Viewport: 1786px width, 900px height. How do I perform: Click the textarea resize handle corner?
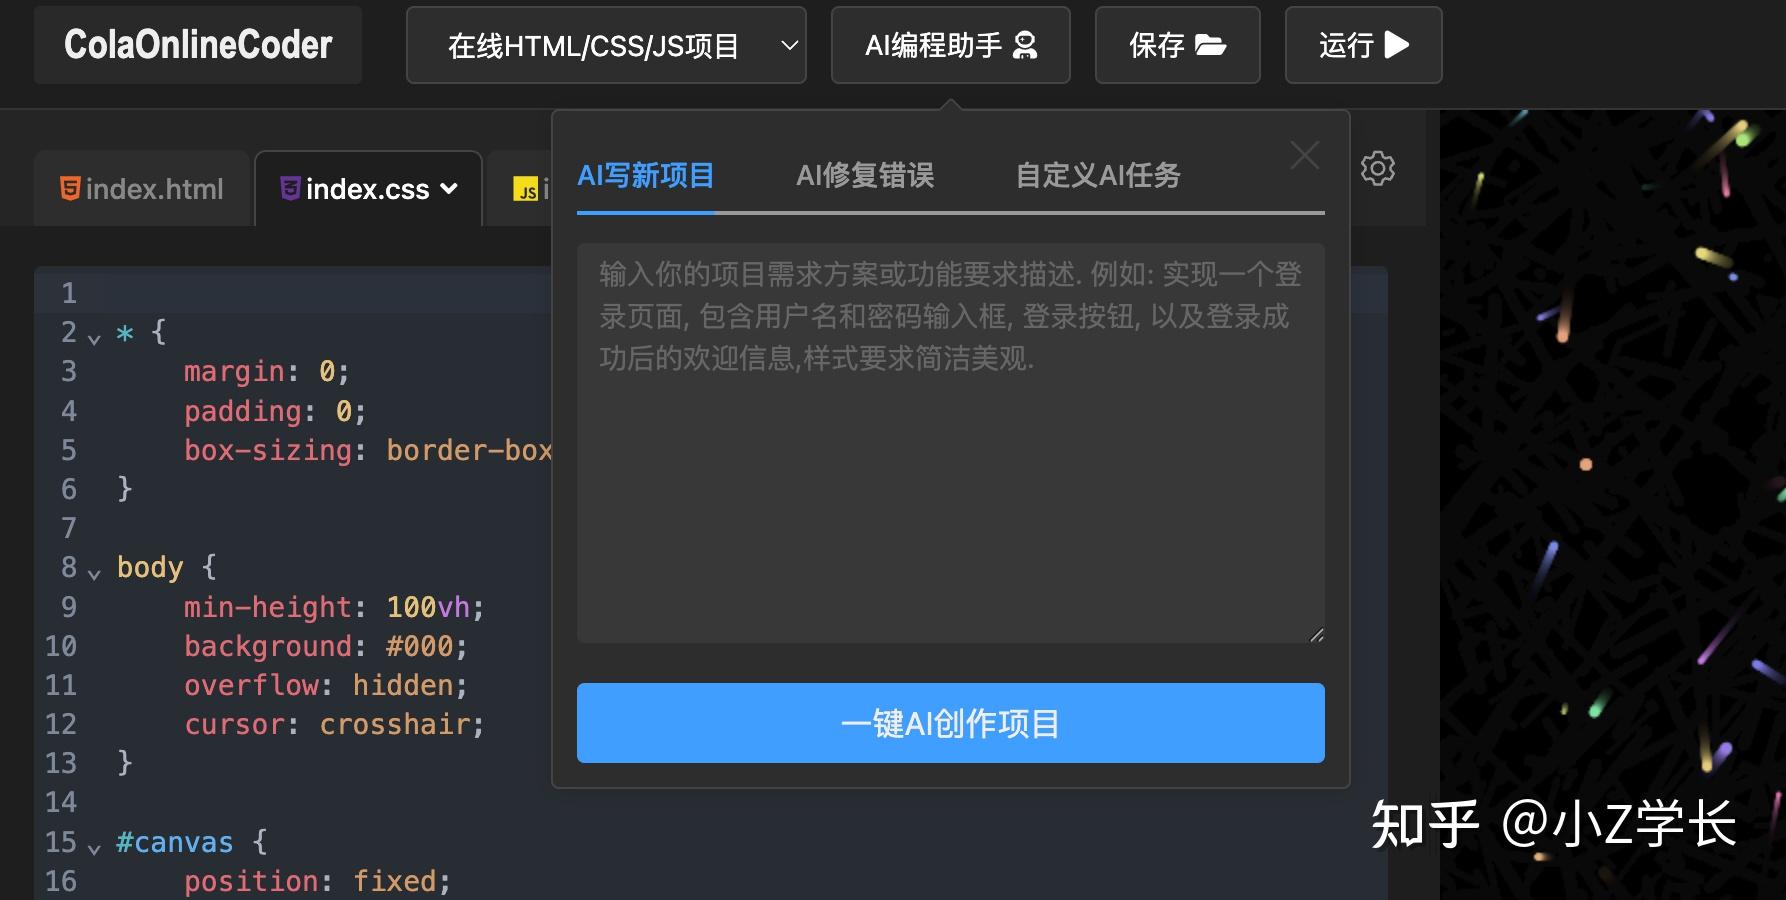[1317, 635]
